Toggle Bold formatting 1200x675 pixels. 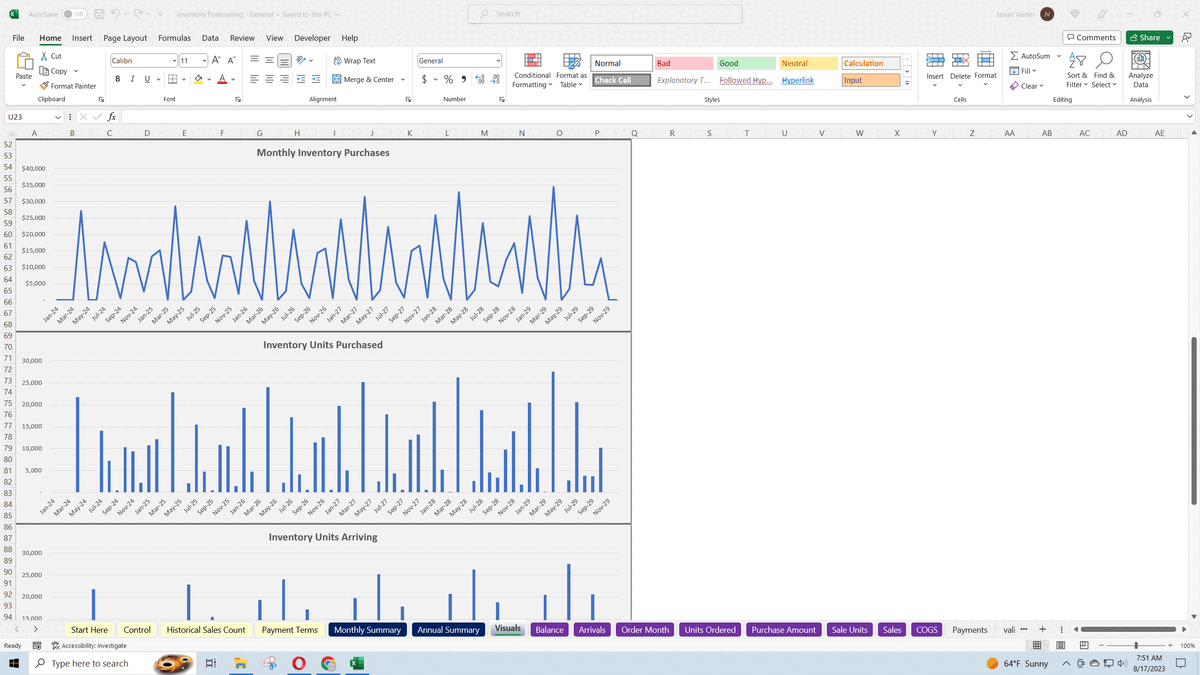point(117,78)
